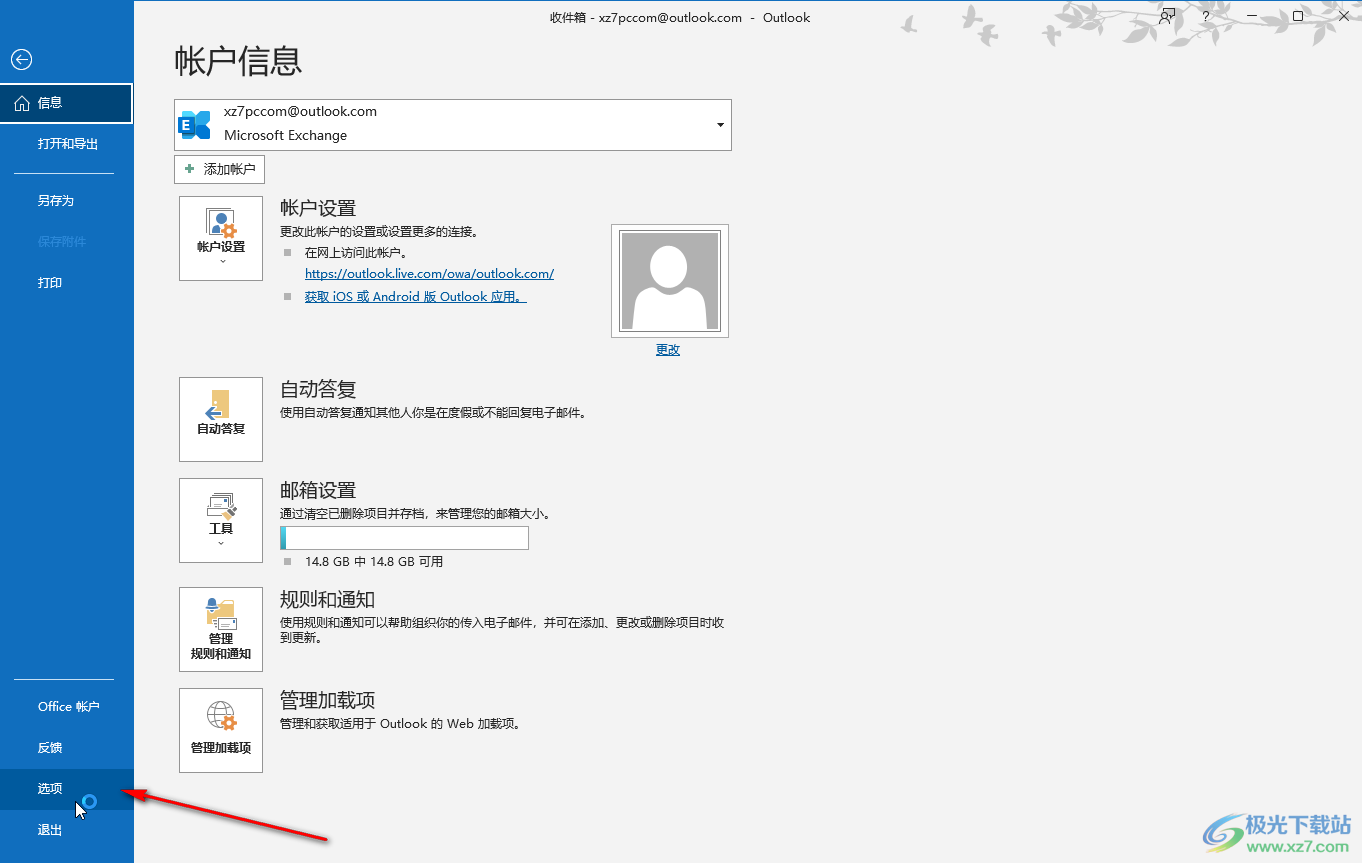Open 管理规则和通知 button
The image size is (1362, 863).
tap(221, 630)
